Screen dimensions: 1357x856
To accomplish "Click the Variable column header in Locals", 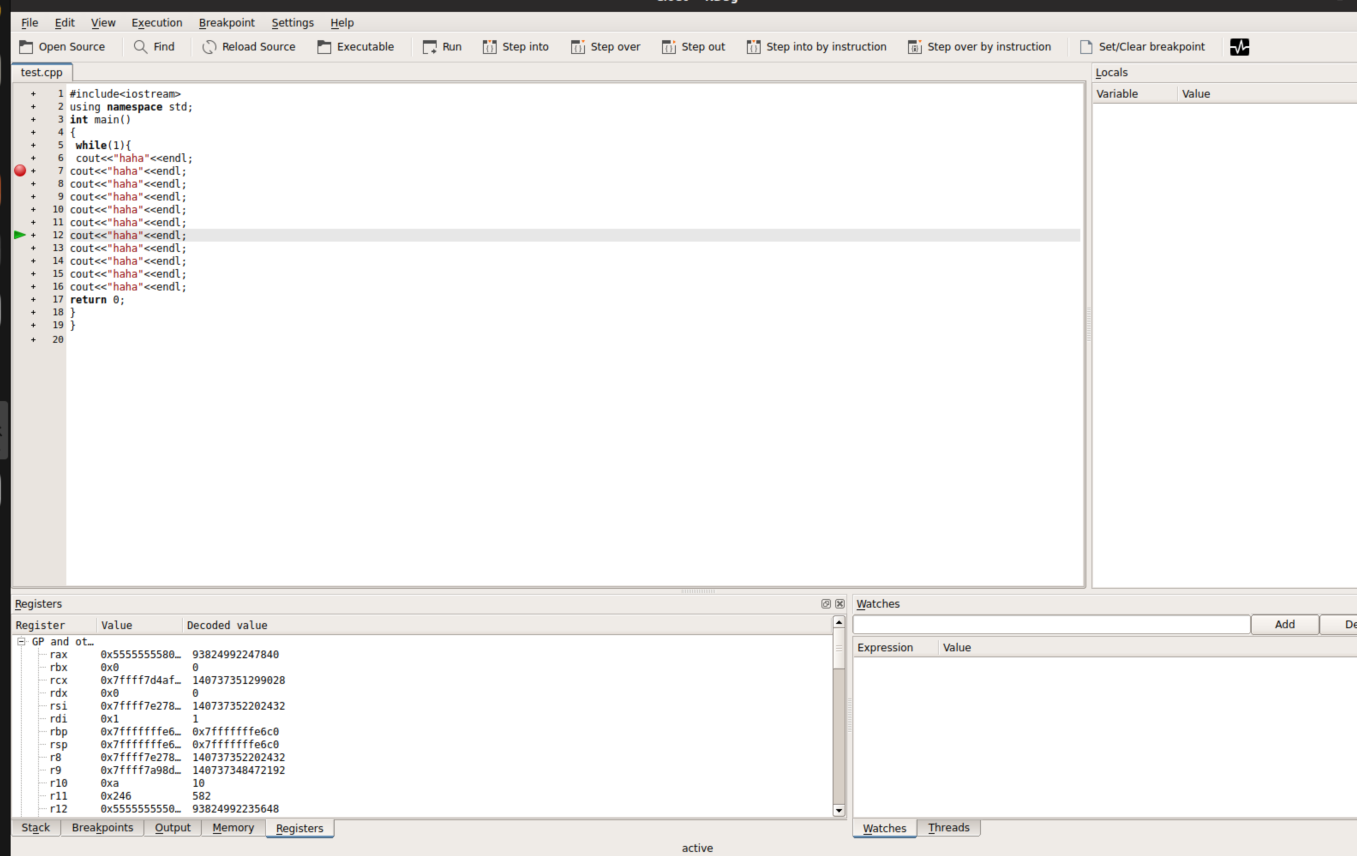I will click(x=1135, y=94).
